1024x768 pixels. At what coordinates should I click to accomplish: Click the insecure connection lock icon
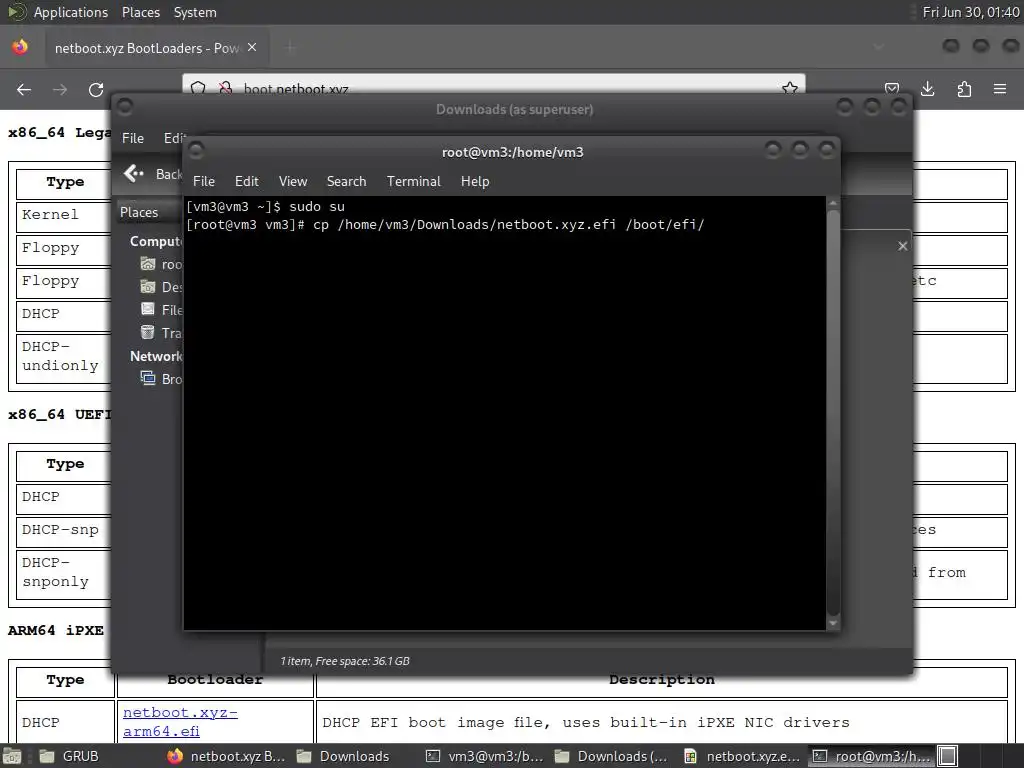click(225, 88)
